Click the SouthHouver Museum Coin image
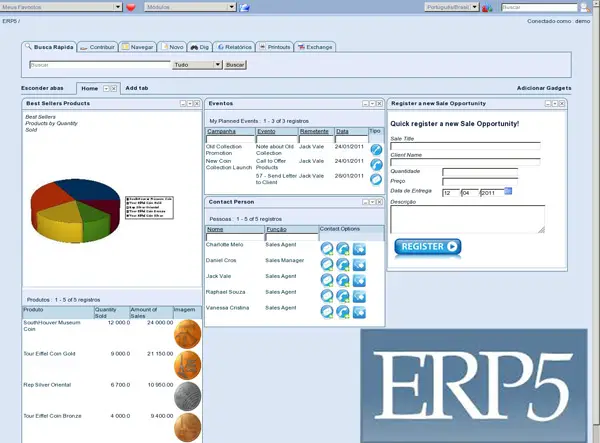Viewport: 600px width, 443px height. (187, 334)
